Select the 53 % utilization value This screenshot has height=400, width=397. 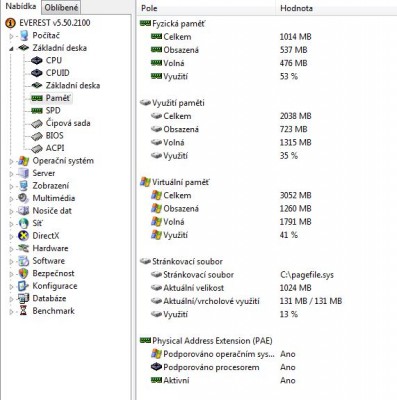289,76
